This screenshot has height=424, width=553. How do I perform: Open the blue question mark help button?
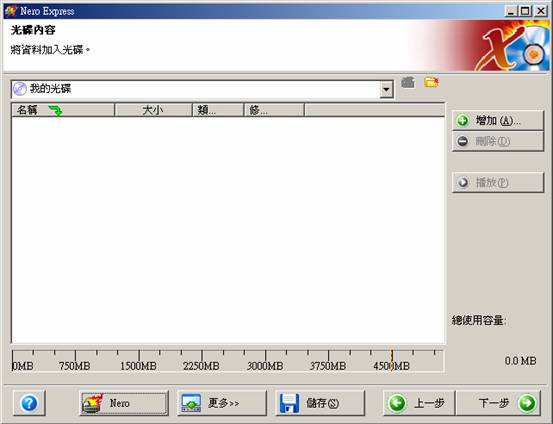click(x=29, y=403)
